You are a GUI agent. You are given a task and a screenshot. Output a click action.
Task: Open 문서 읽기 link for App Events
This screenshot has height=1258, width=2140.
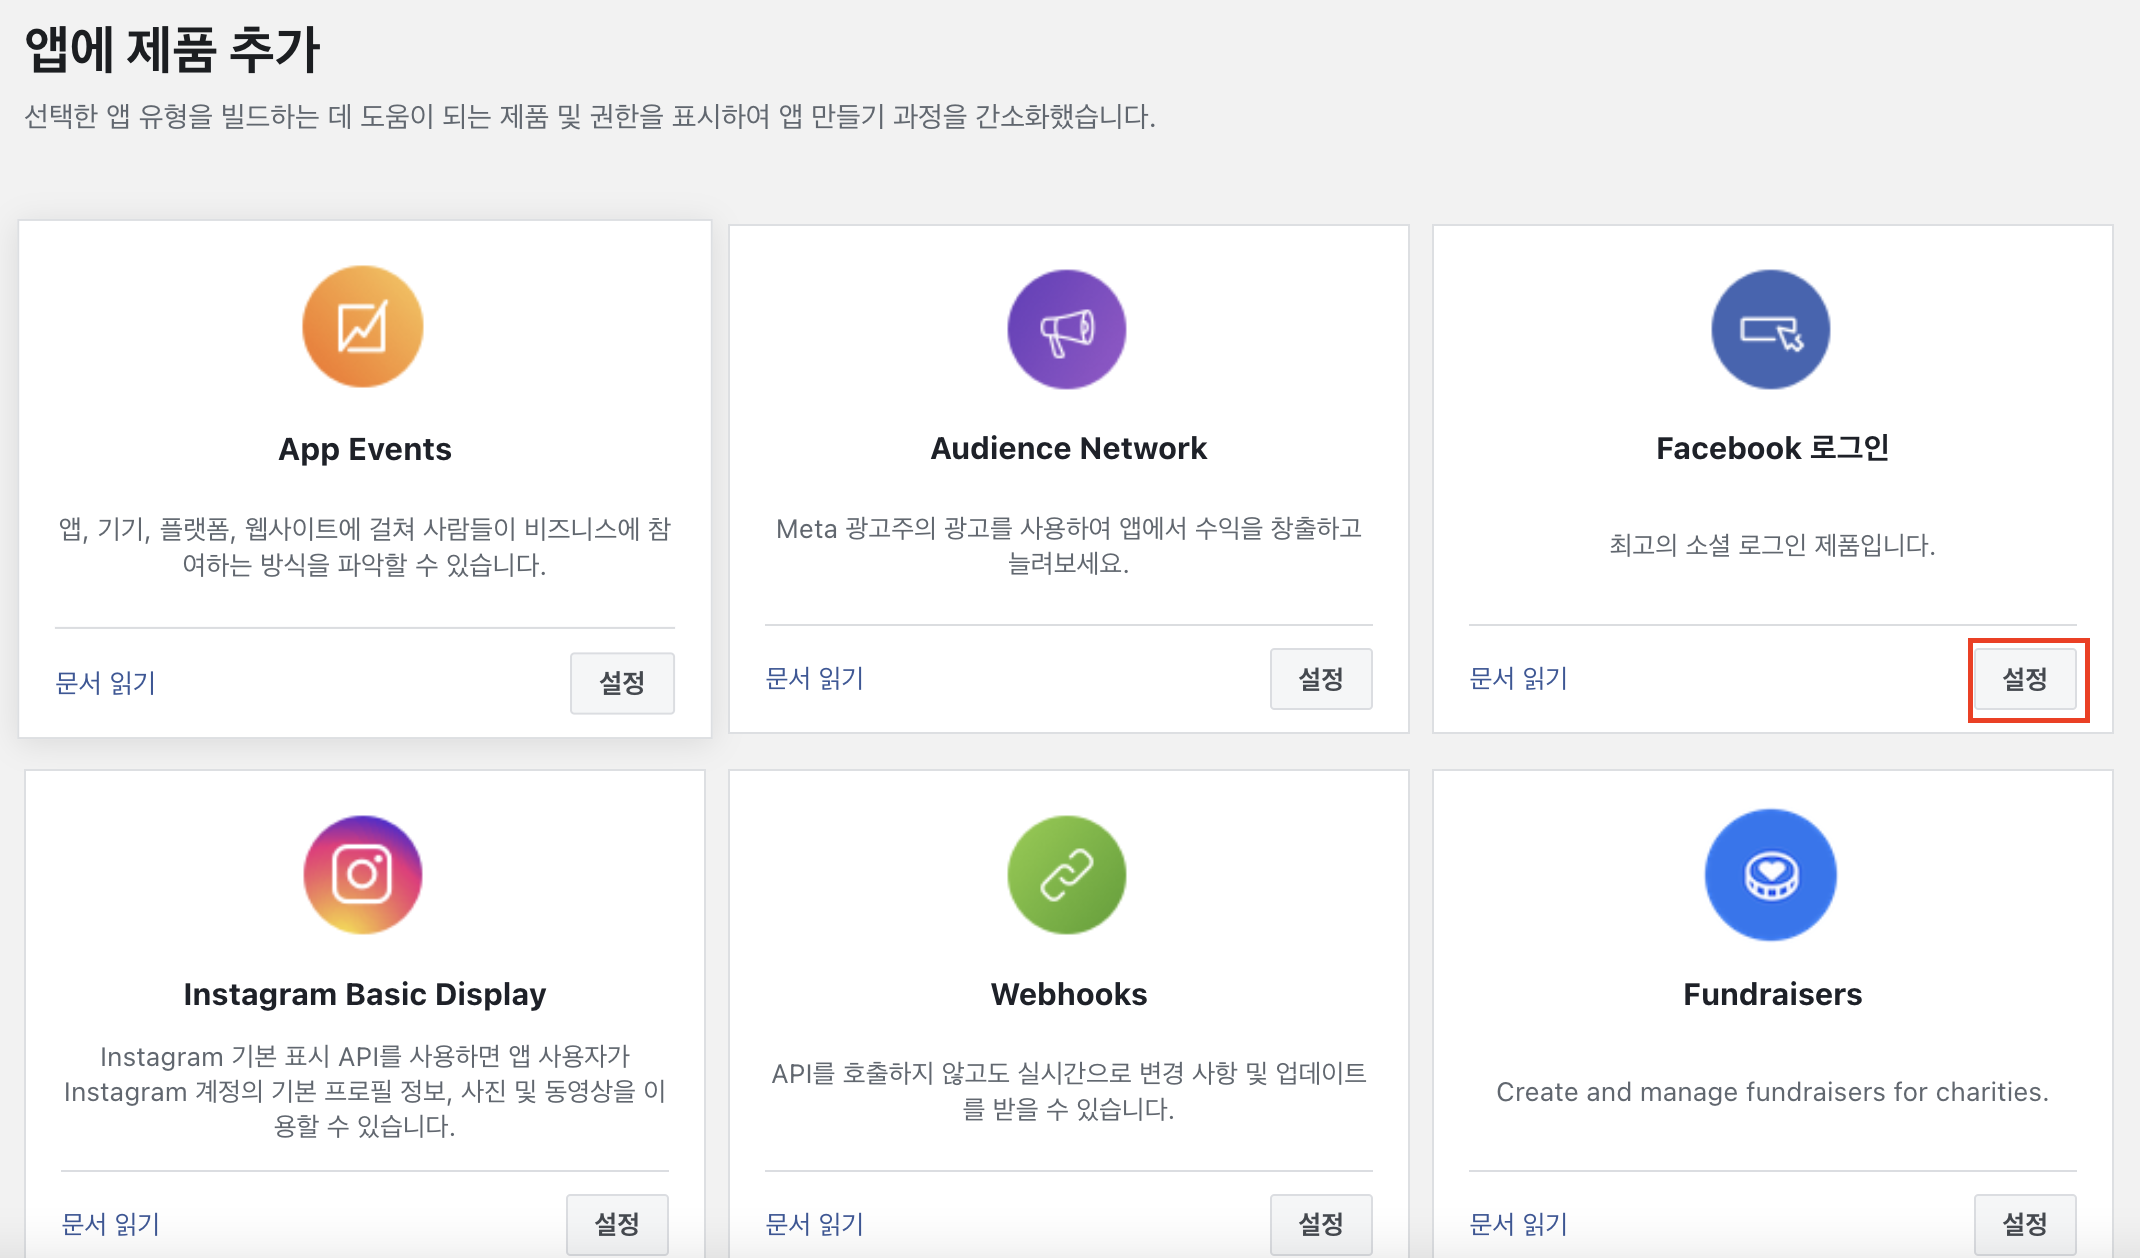tap(105, 683)
